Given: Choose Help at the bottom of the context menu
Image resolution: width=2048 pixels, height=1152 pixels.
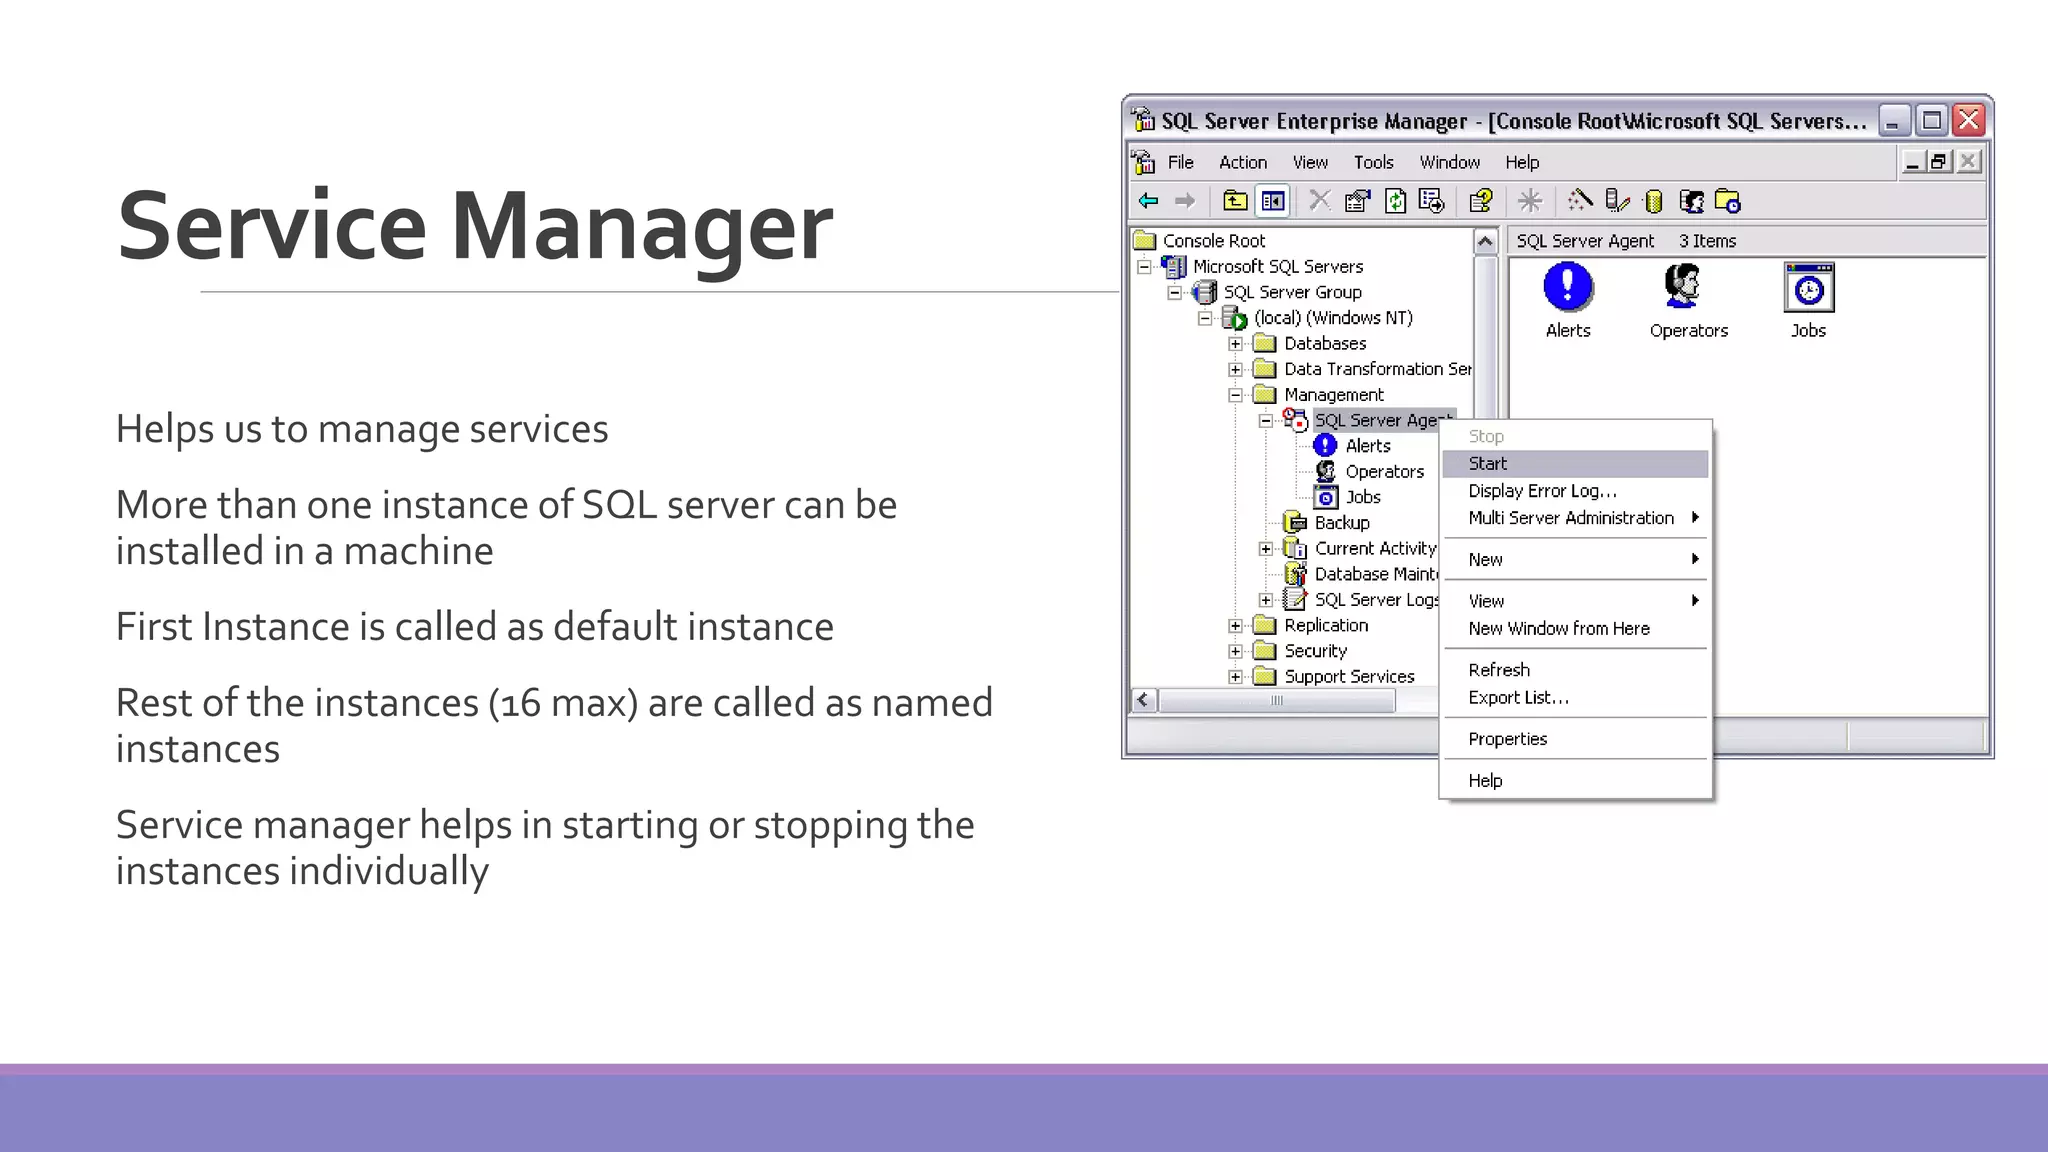Looking at the screenshot, I should (x=1575, y=780).
